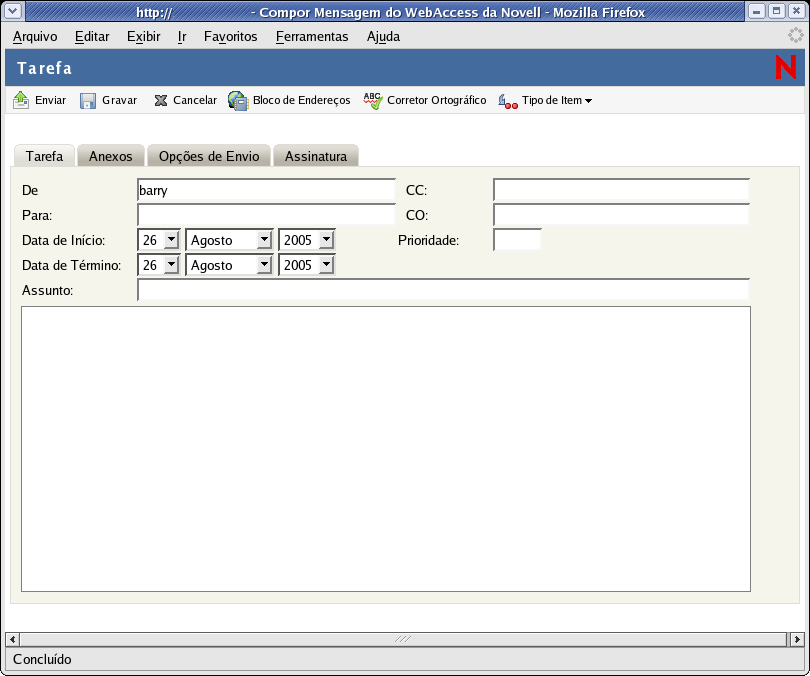Image resolution: width=810 pixels, height=676 pixels.
Task: Click the Enviar send icon
Action: pyautogui.click(x=21, y=100)
